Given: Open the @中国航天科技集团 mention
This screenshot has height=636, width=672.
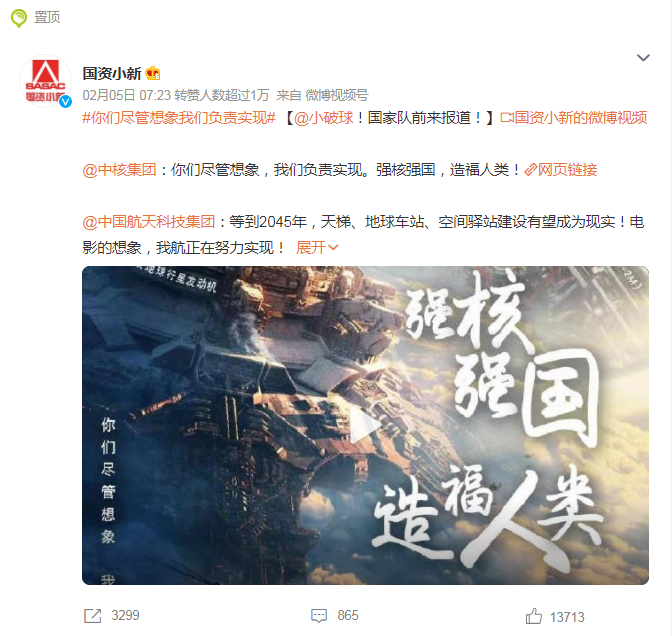Looking at the screenshot, I should tap(149, 222).
